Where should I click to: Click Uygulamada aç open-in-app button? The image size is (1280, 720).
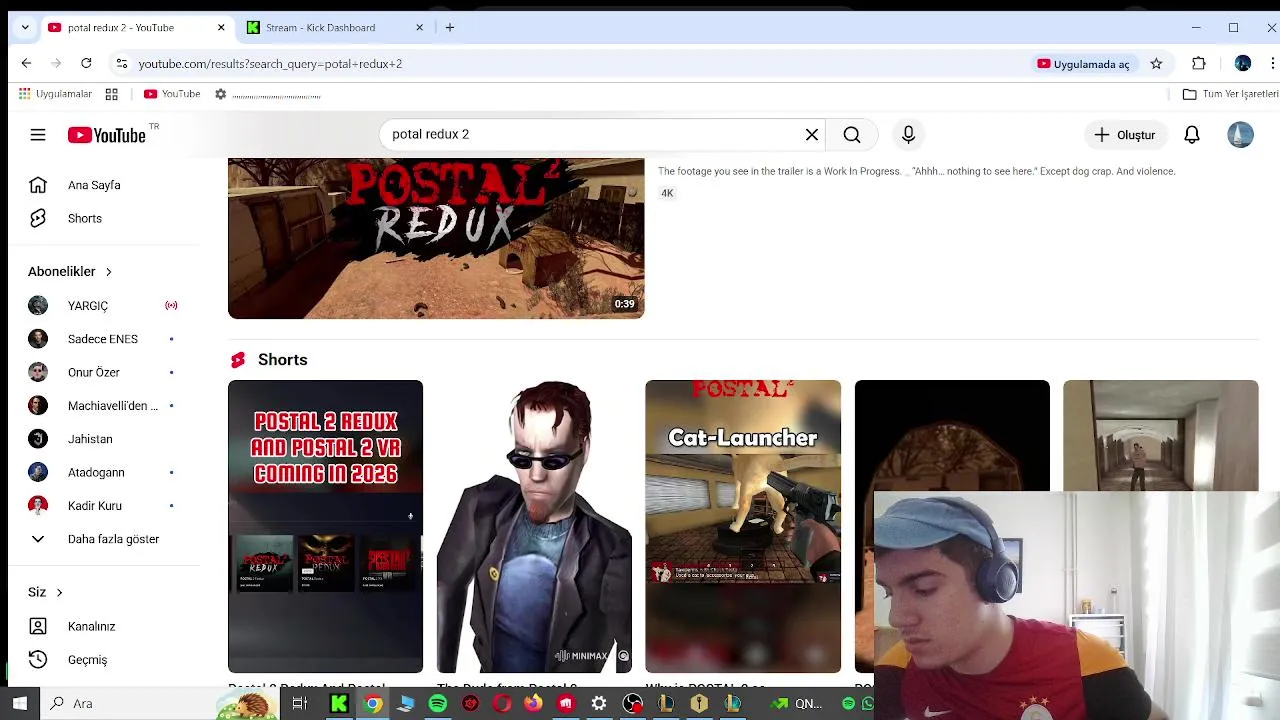[1083, 64]
